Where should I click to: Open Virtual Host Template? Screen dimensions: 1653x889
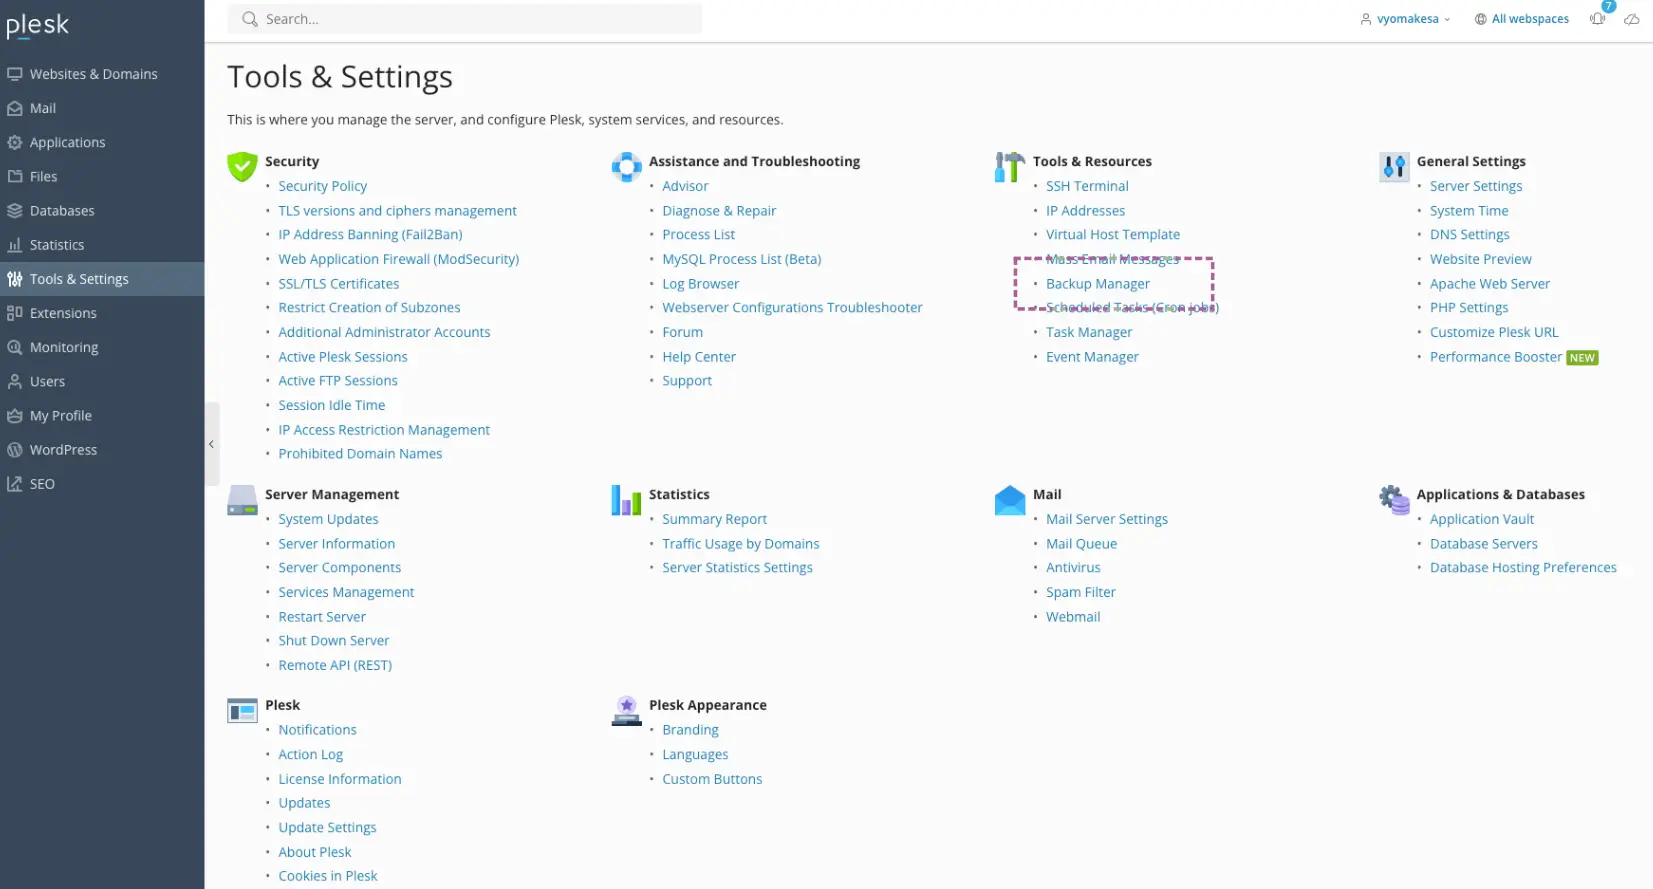coord(1113,235)
